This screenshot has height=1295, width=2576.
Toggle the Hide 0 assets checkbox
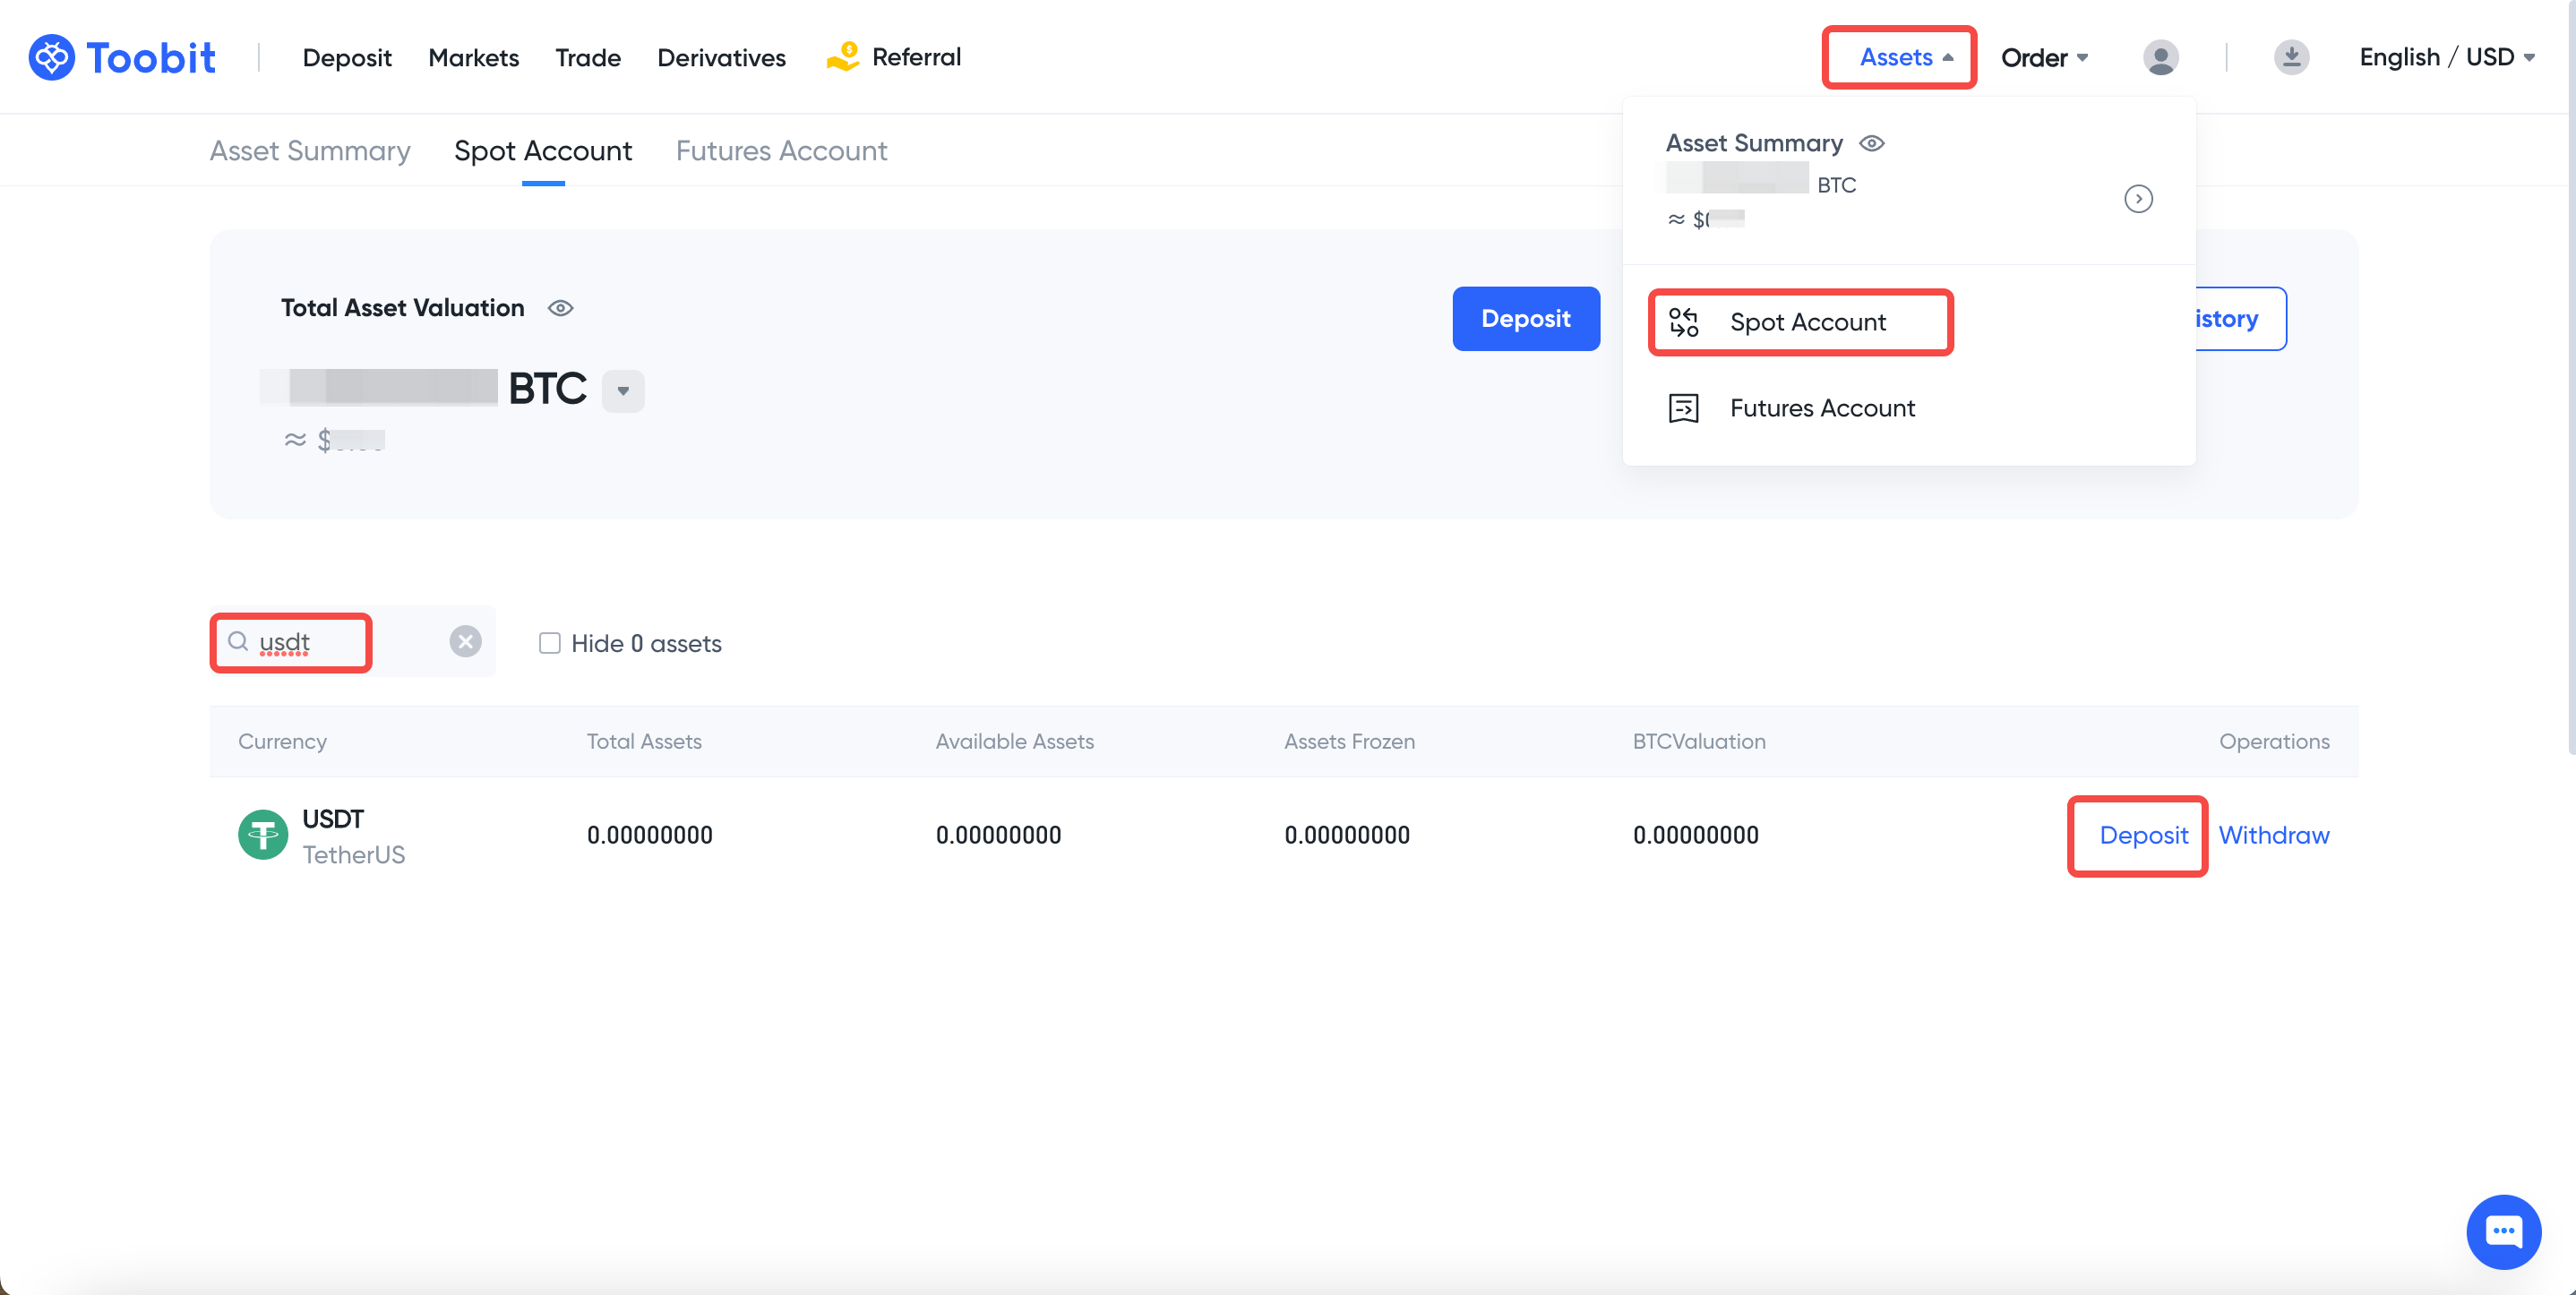[549, 643]
